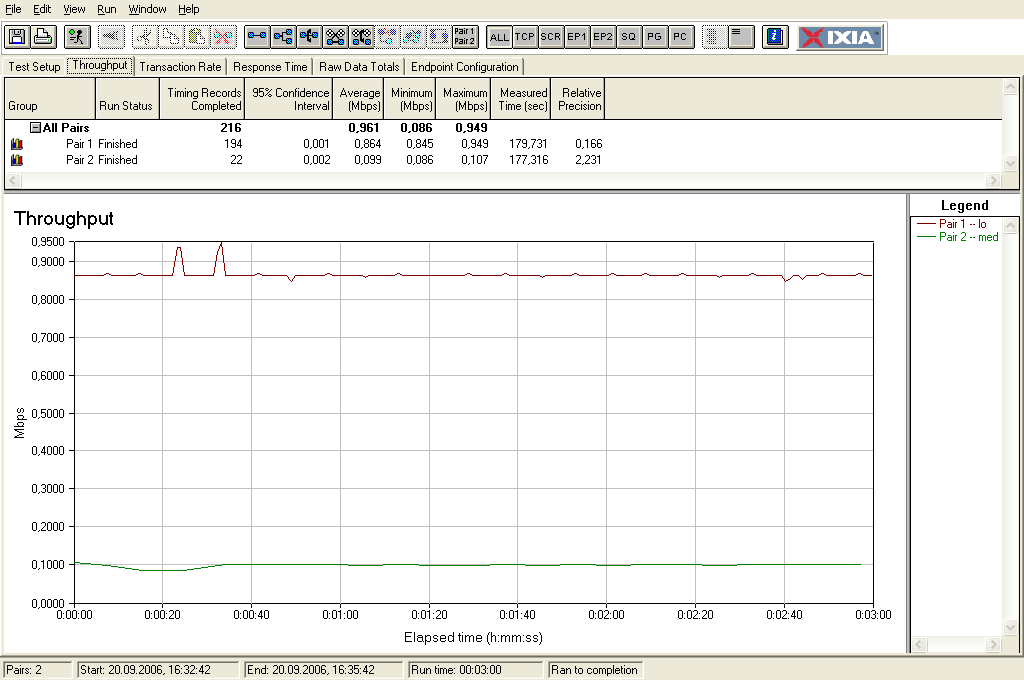Image resolution: width=1024 pixels, height=680 pixels.
Task: Toggle the SQ filter button
Action: coord(628,37)
